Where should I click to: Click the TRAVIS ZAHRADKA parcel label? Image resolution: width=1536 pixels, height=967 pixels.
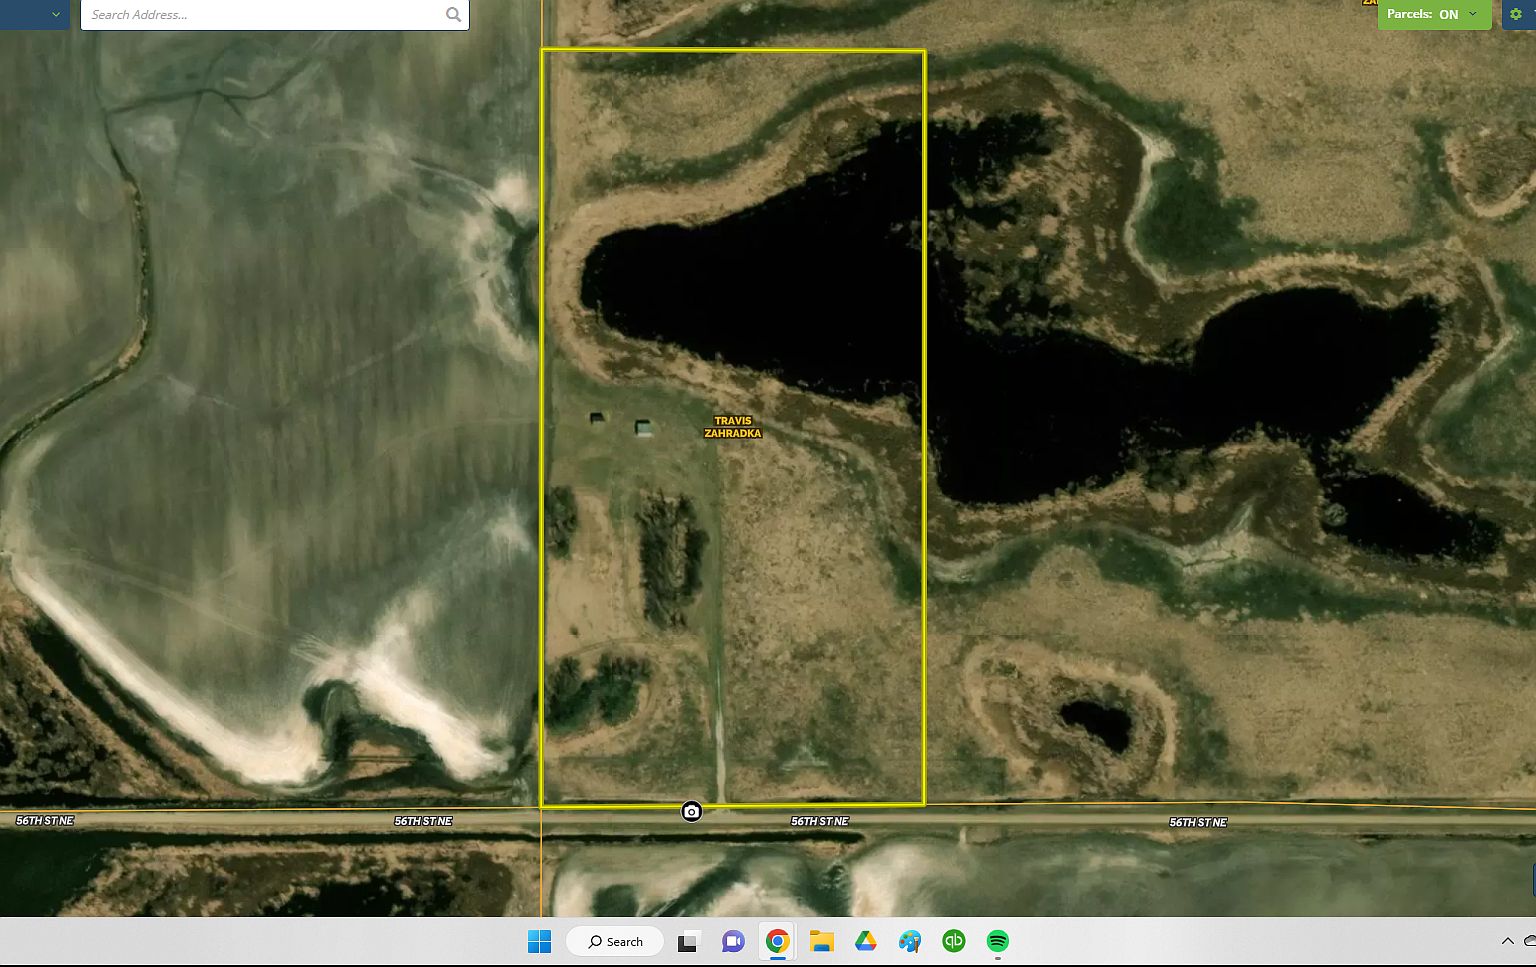pos(733,427)
